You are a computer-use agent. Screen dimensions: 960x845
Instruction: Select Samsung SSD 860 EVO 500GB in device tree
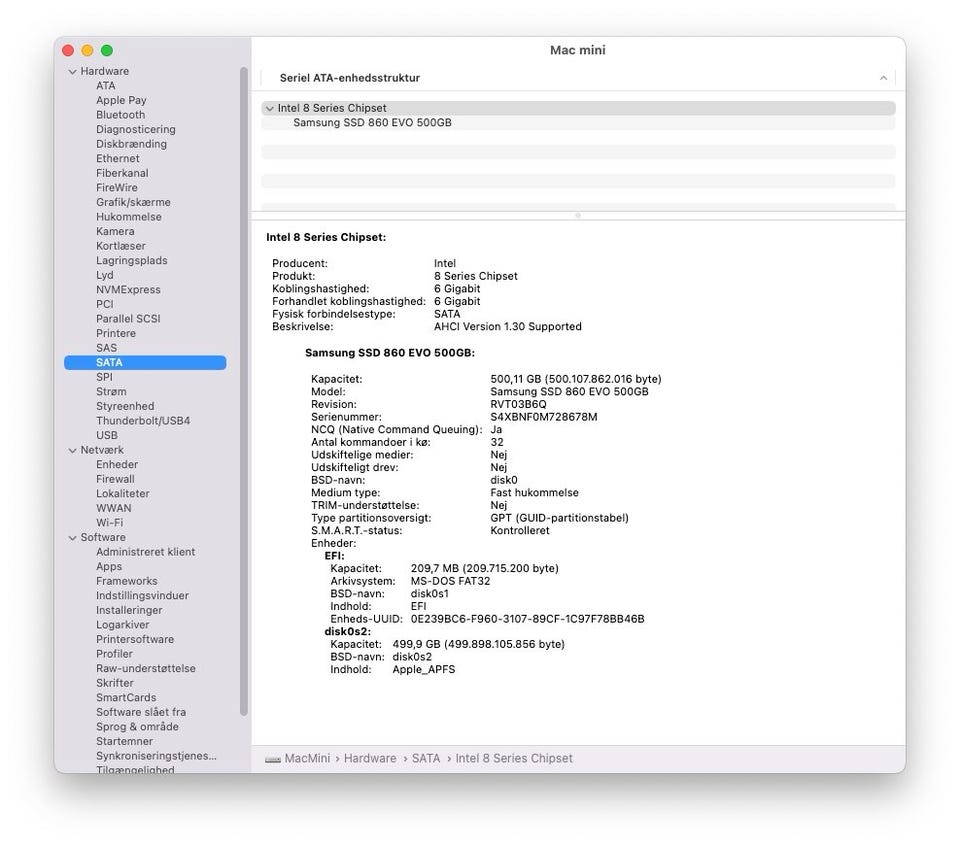[372, 123]
